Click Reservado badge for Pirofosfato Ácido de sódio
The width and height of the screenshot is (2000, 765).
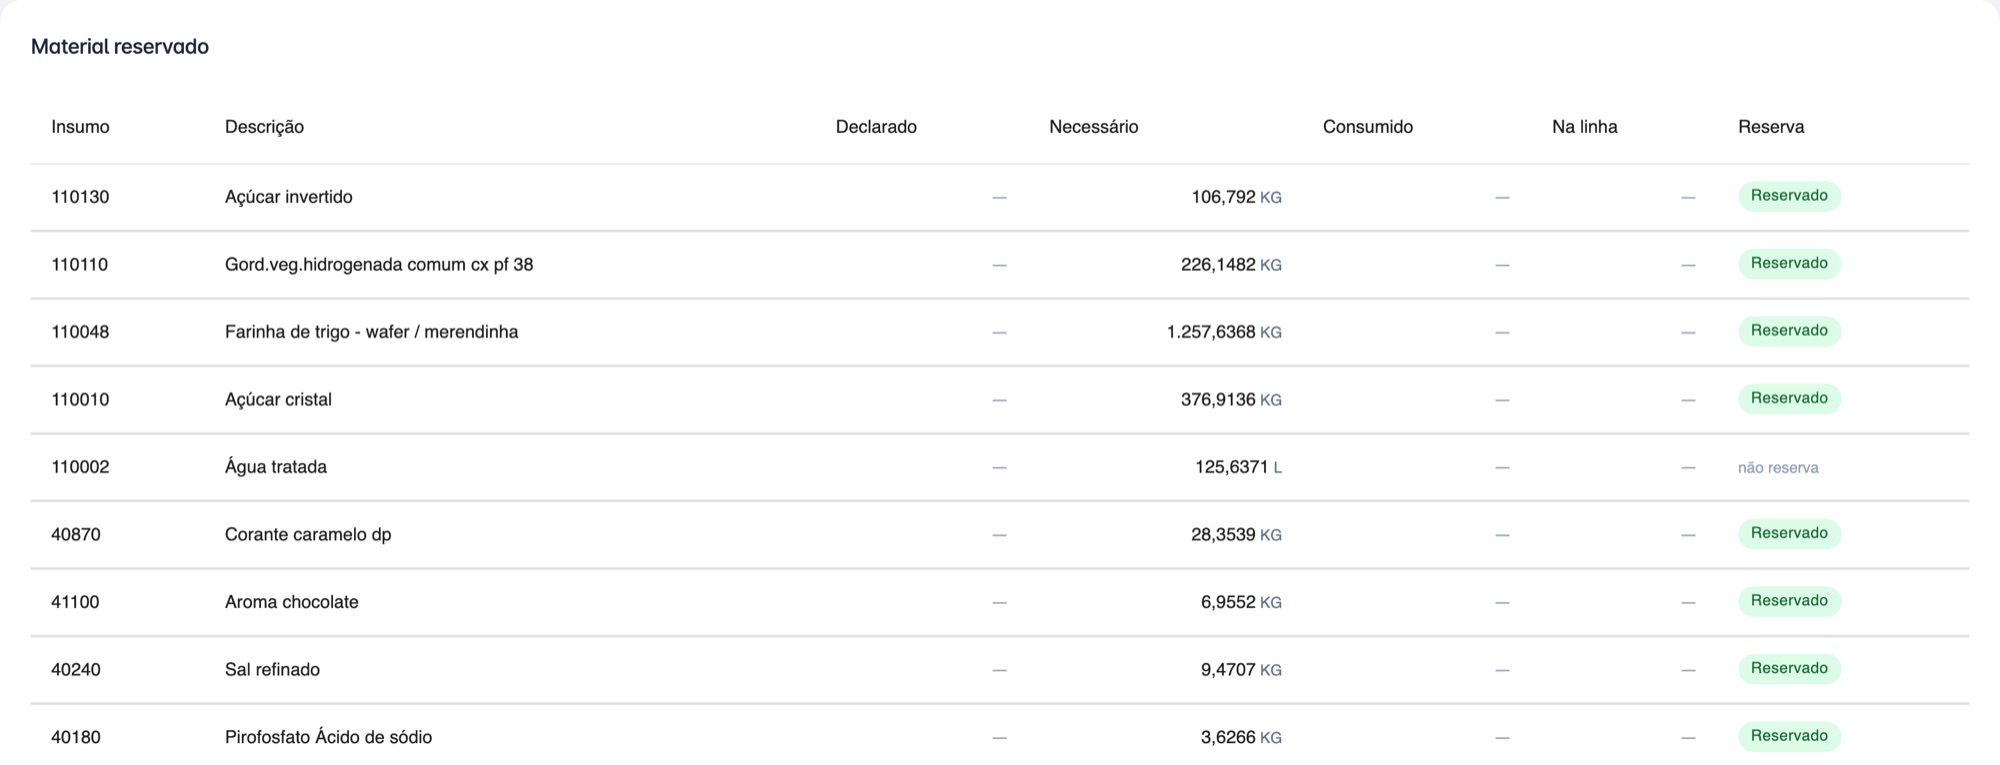[x=1789, y=736]
